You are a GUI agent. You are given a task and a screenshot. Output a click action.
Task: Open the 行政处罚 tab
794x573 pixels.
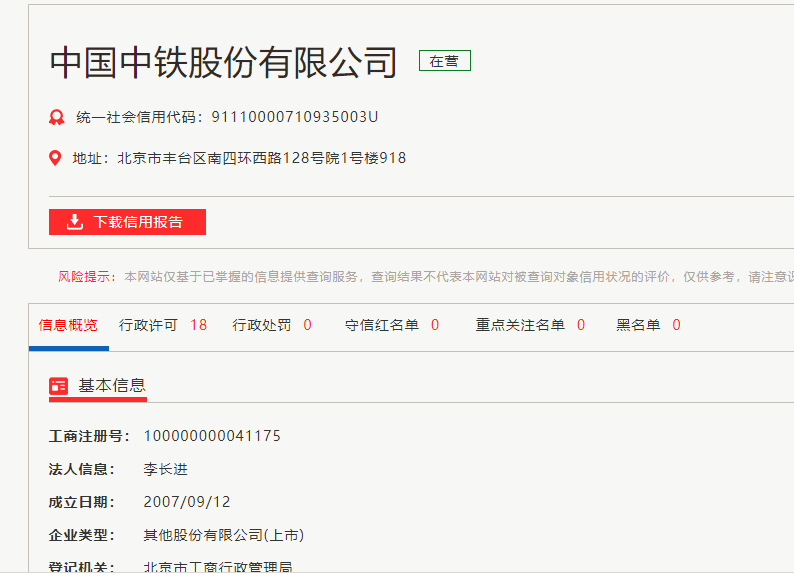(x=261, y=325)
